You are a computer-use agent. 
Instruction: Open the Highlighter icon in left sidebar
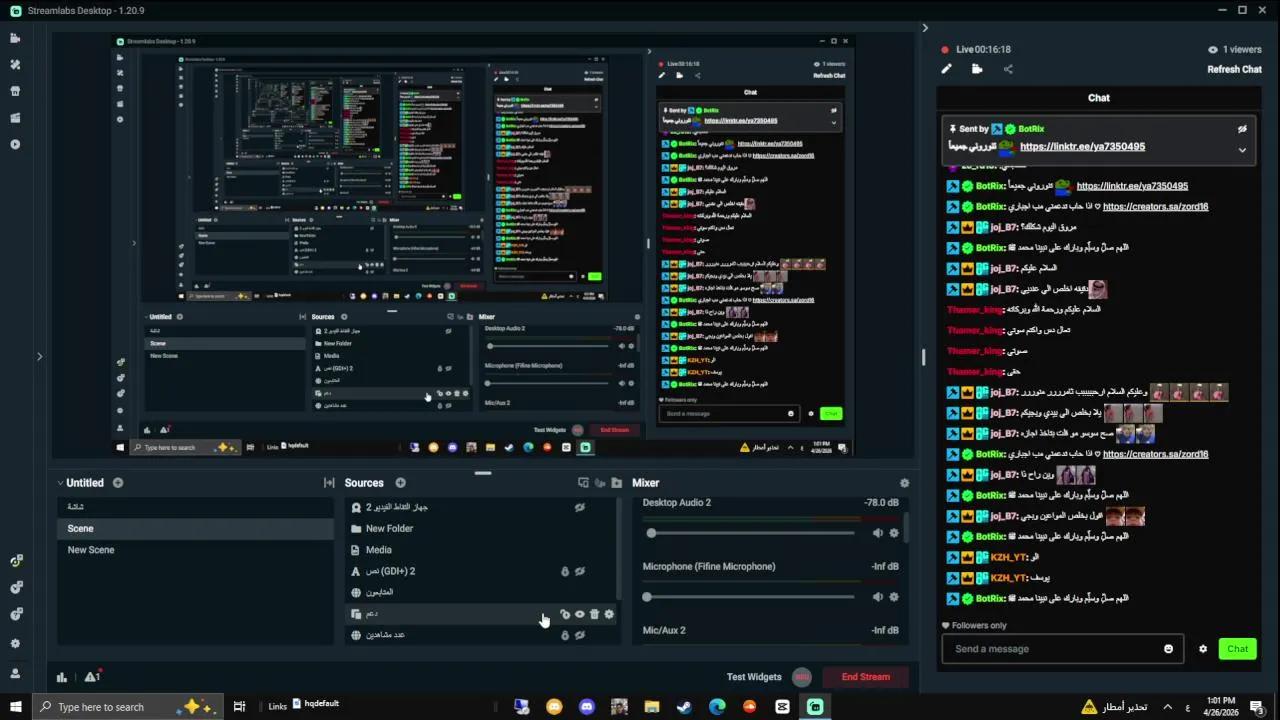click(15, 118)
